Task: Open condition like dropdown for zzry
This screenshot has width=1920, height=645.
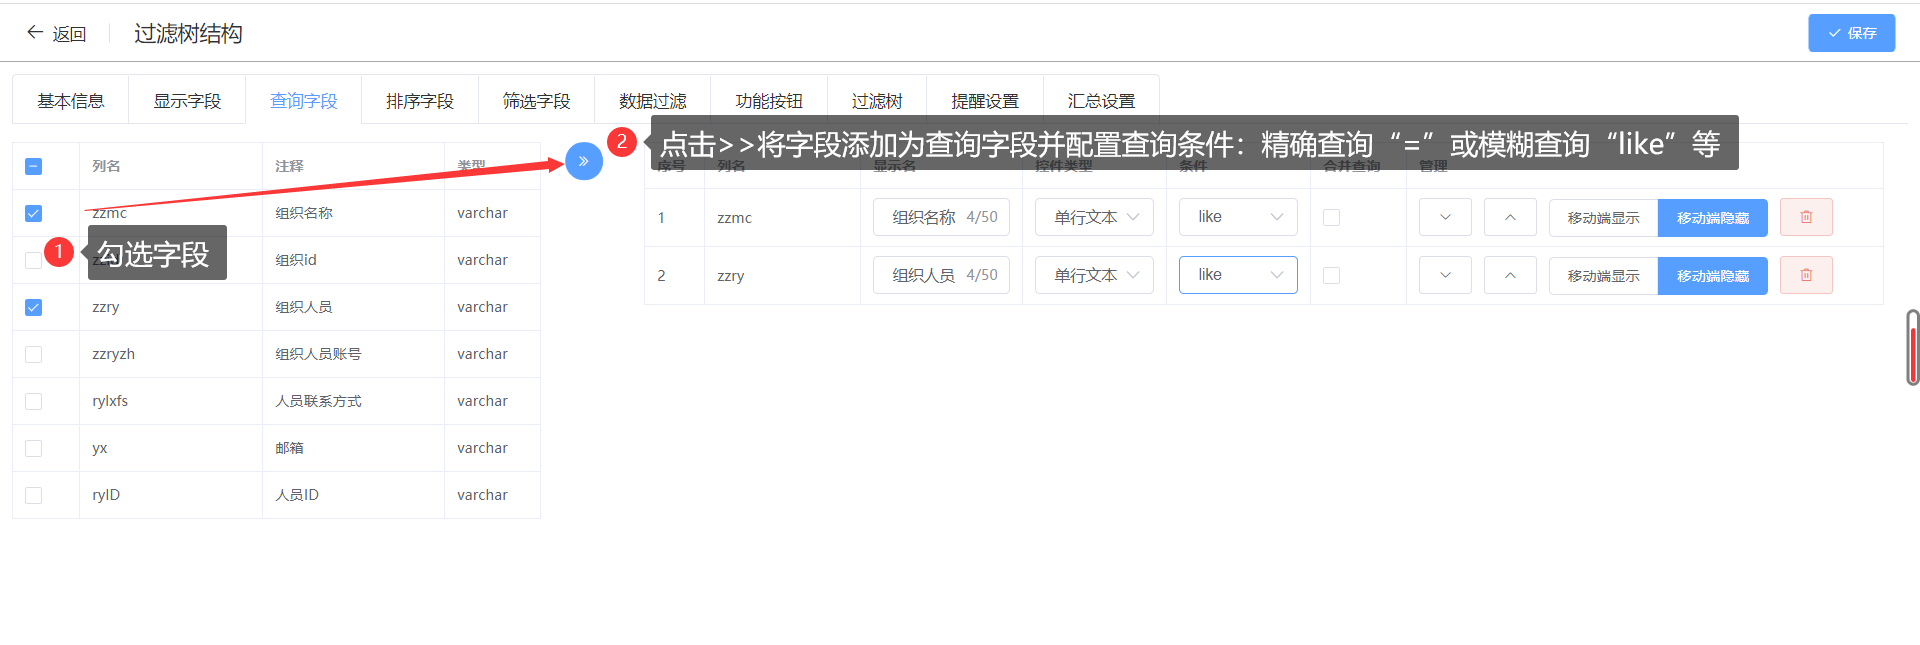Action: pos(1238,275)
